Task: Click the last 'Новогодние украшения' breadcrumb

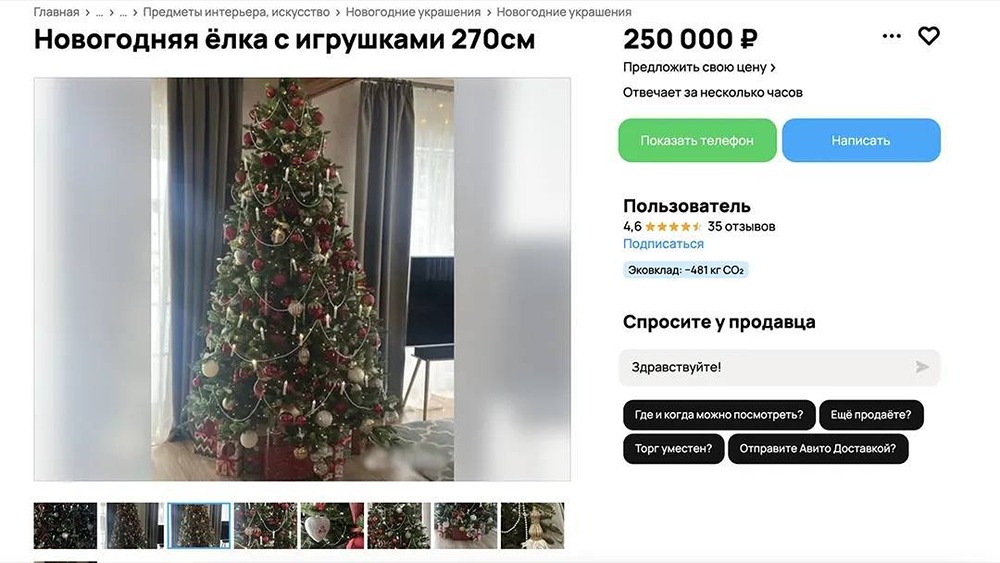Action: pyautogui.click(x=564, y=12)
